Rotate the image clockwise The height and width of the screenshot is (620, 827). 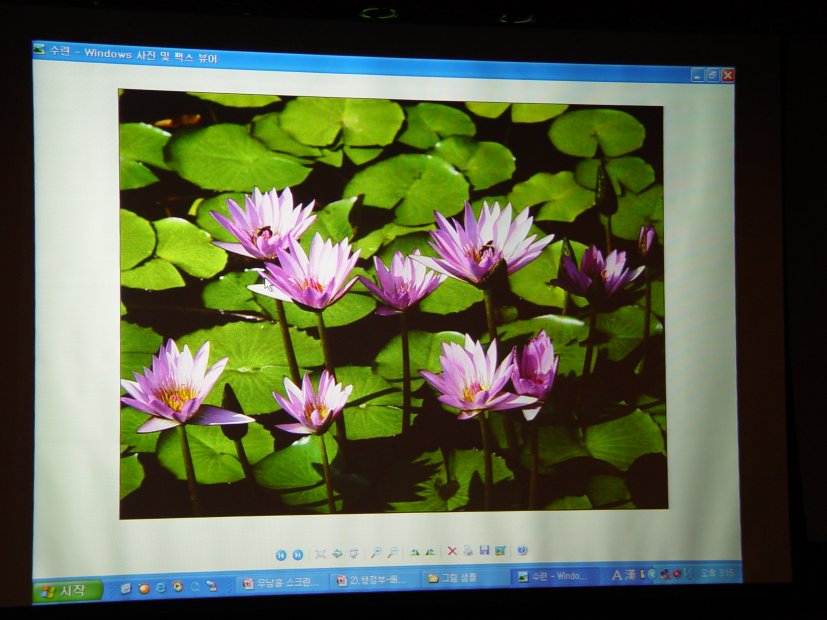coord(415,552)
